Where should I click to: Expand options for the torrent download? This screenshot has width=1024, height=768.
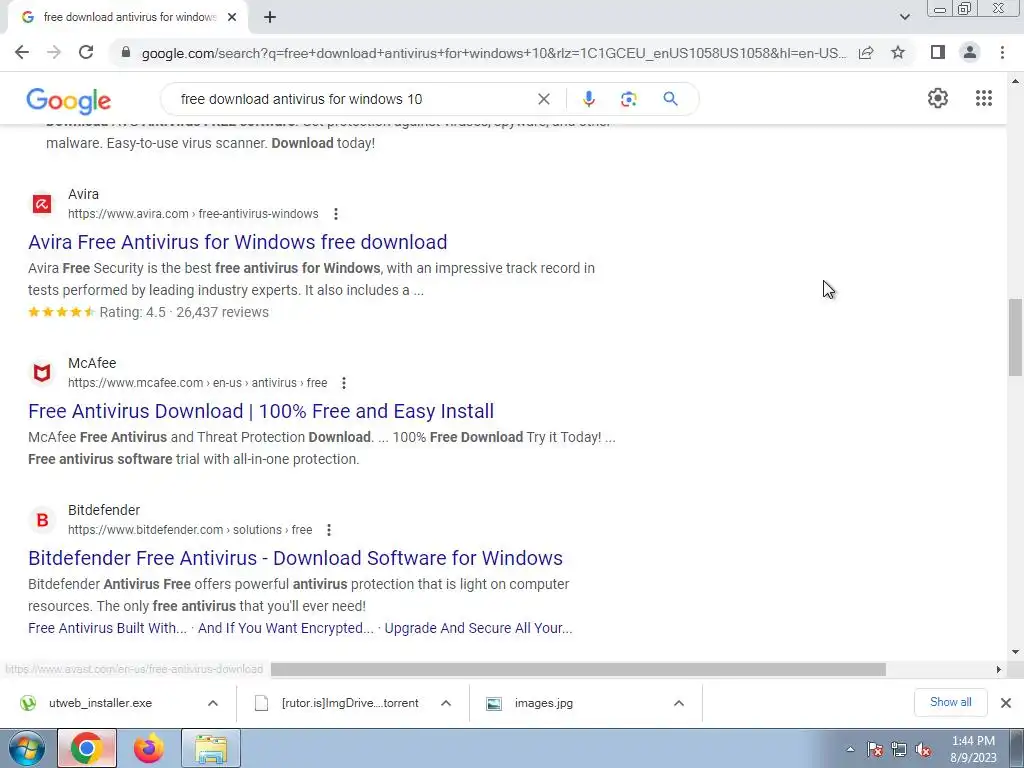[446, 703]
